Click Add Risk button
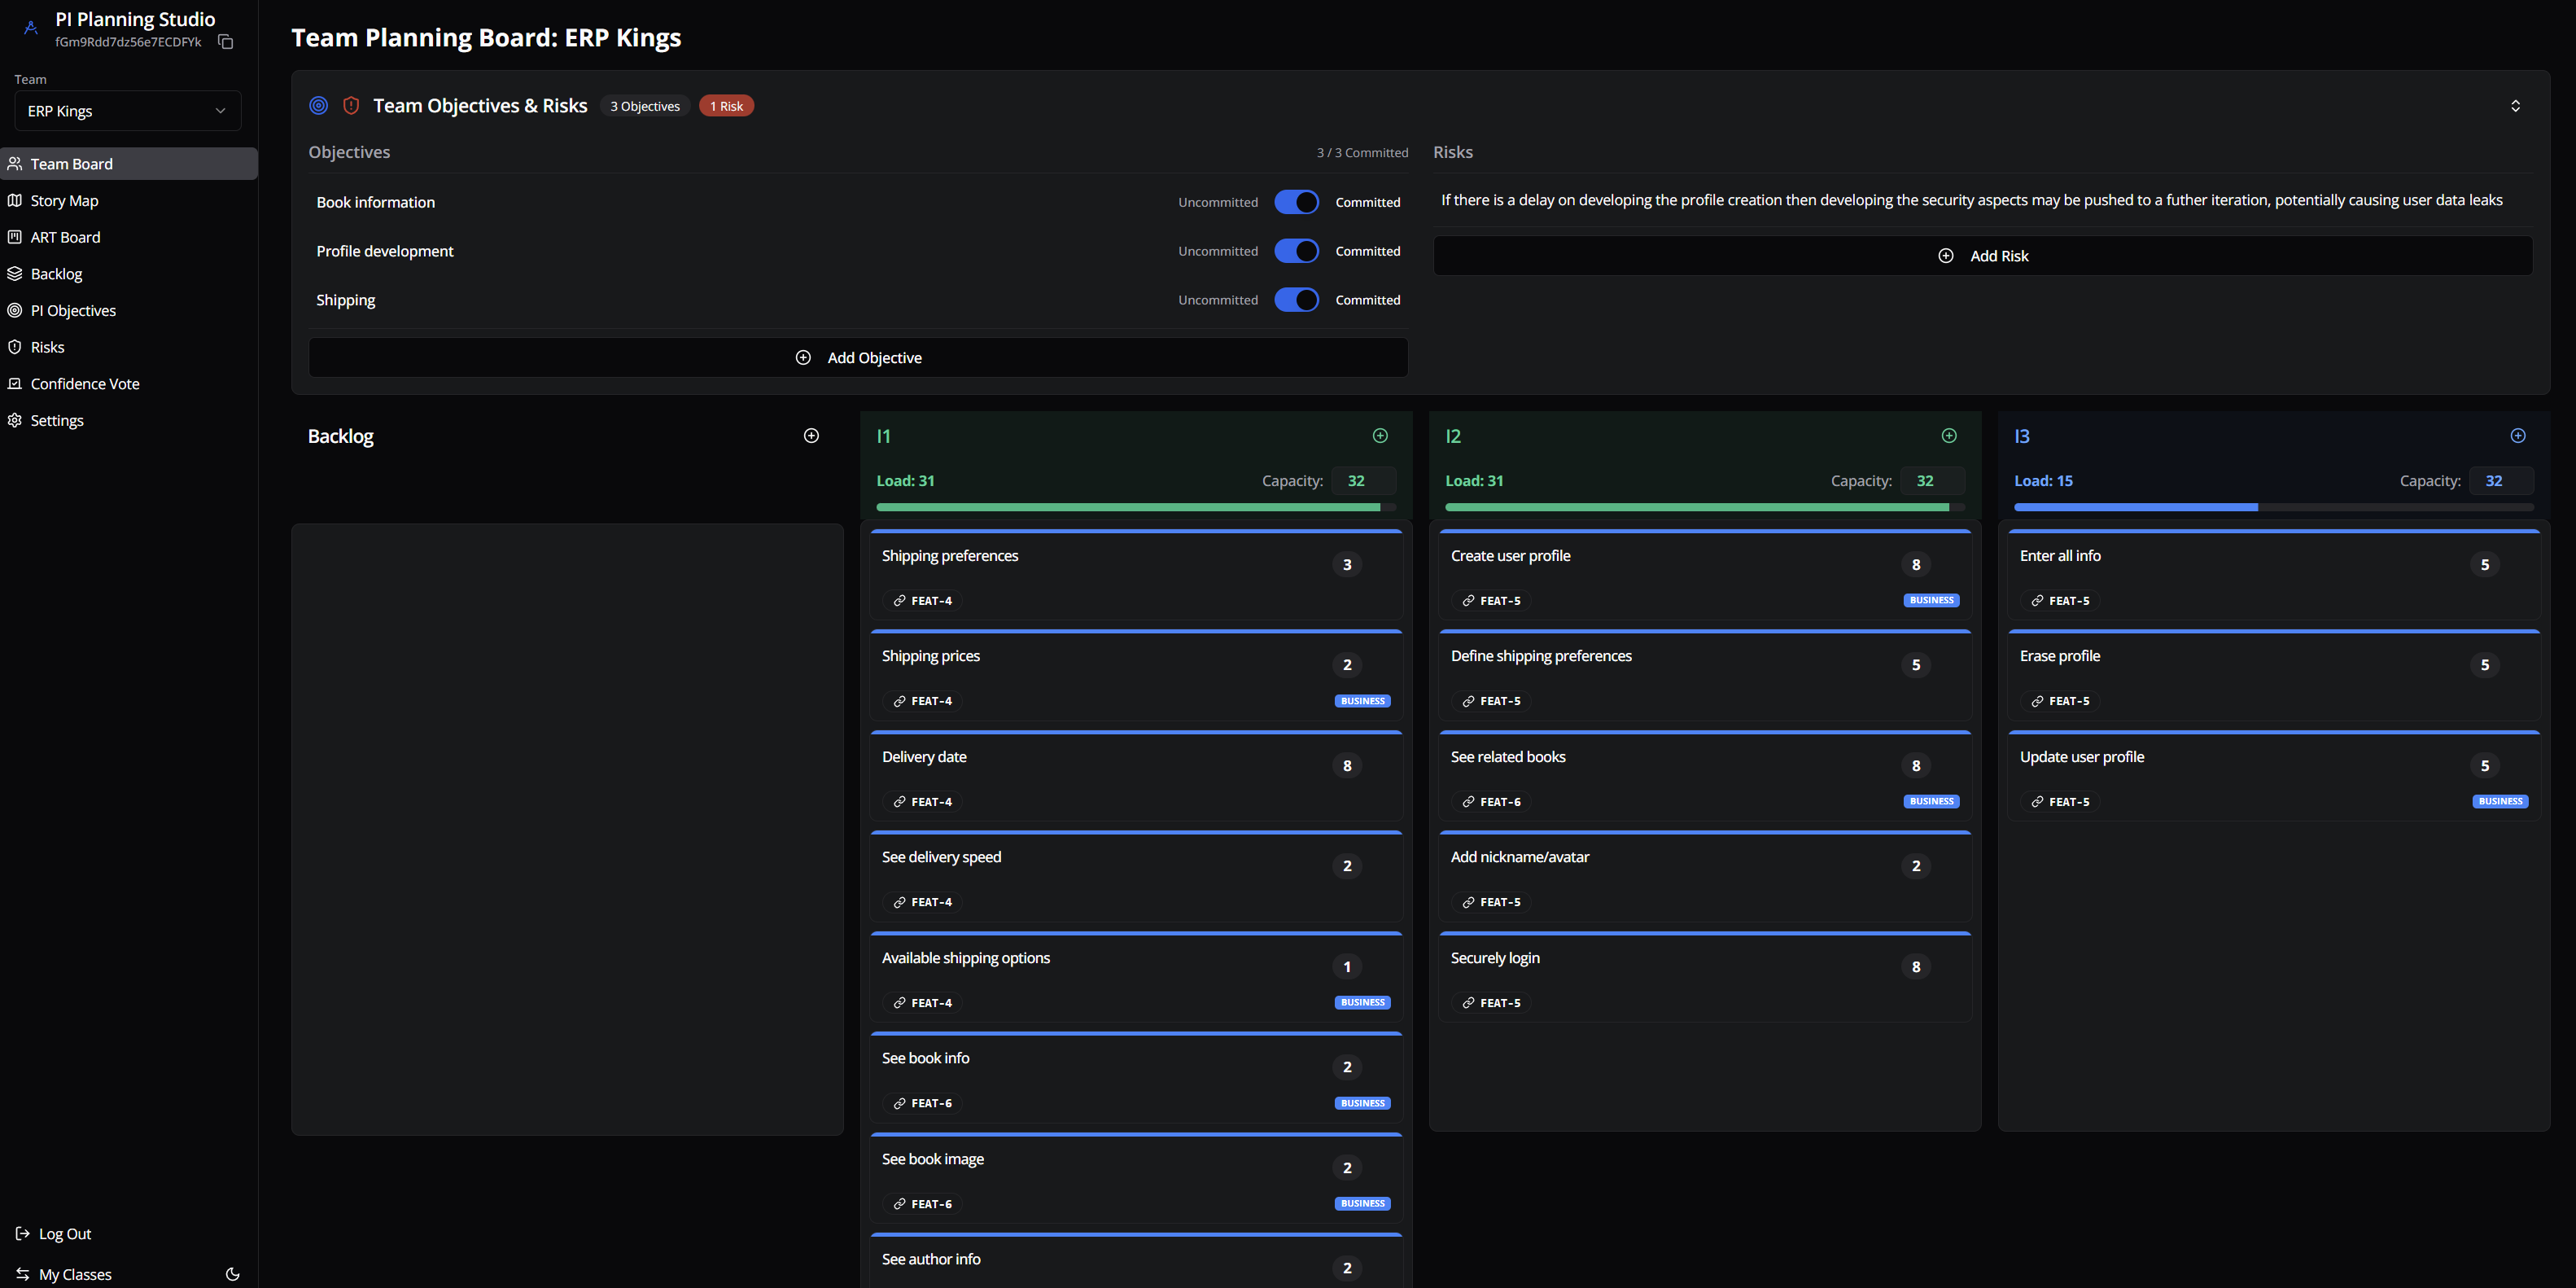2576x1288 pixels. (1983, 256)
